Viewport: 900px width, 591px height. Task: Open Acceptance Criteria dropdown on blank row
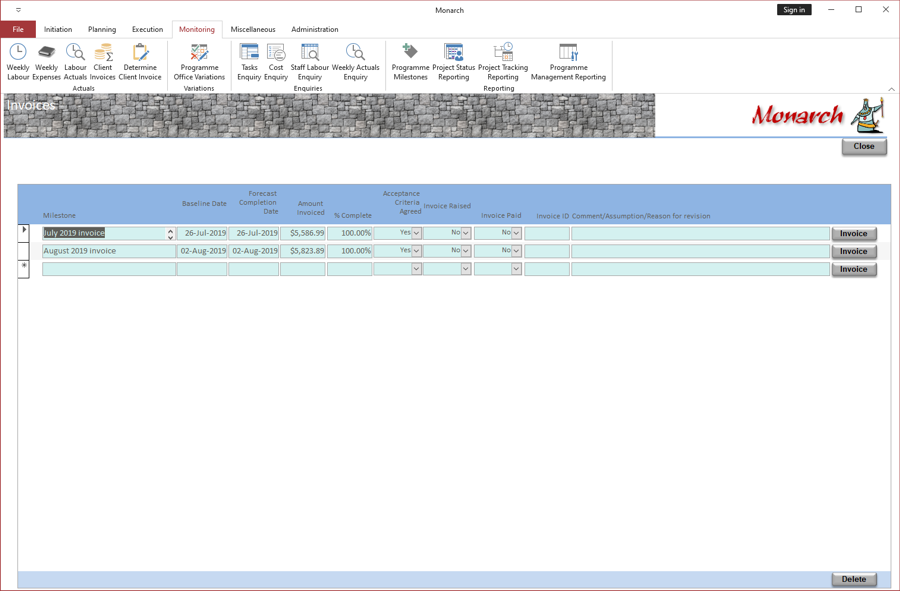(x=417, y=269)
